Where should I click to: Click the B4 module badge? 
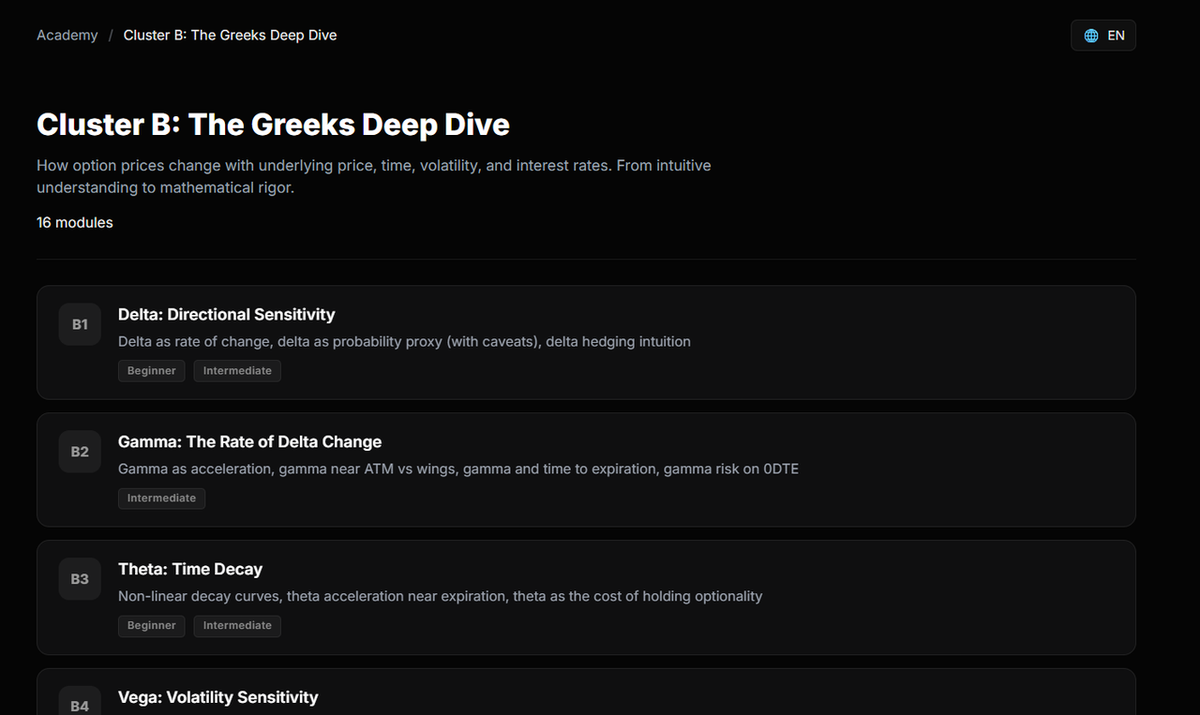tap(80, 700)
